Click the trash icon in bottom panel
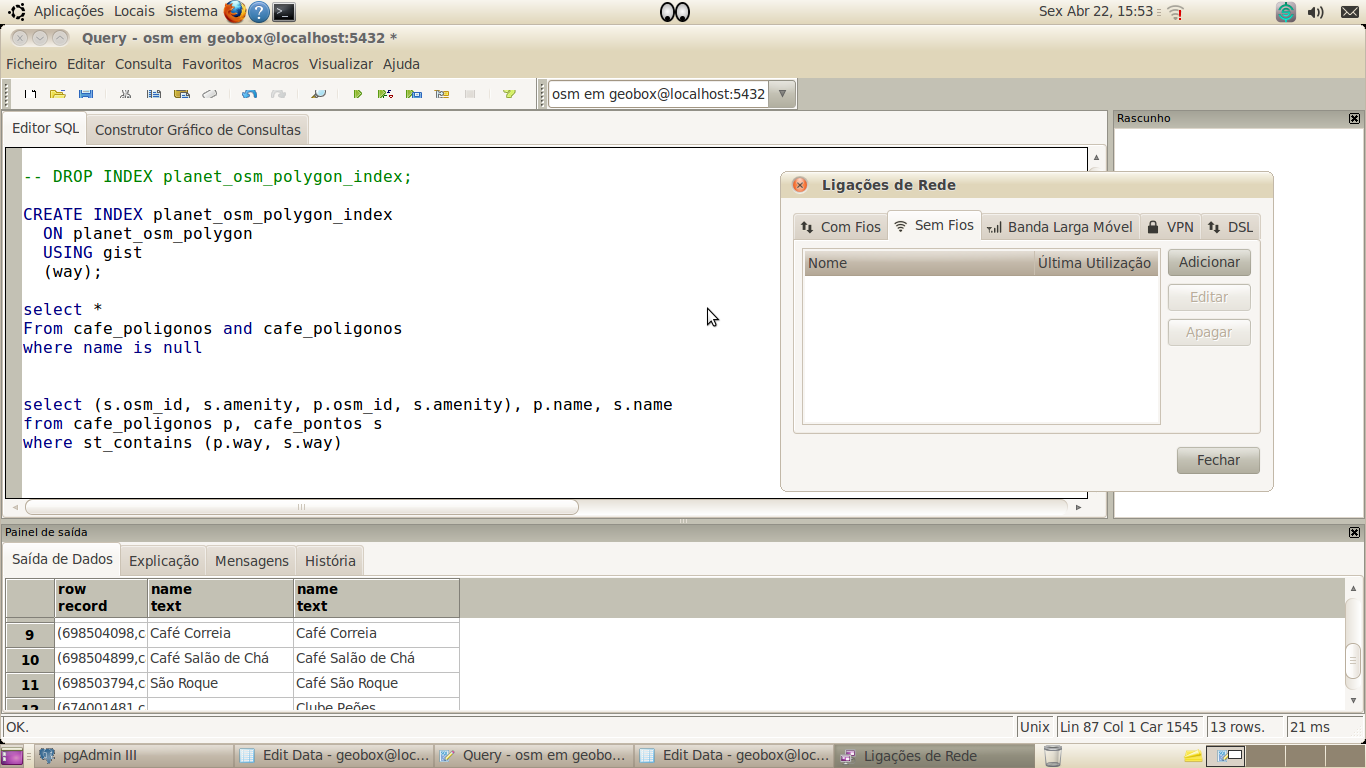 tap(1052, 756)
